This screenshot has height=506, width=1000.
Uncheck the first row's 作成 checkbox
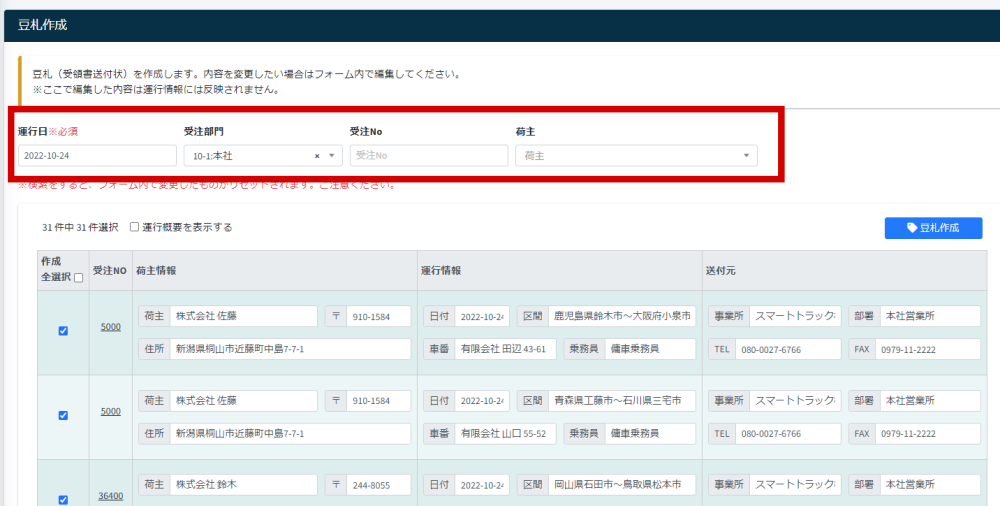click(63, 331)
